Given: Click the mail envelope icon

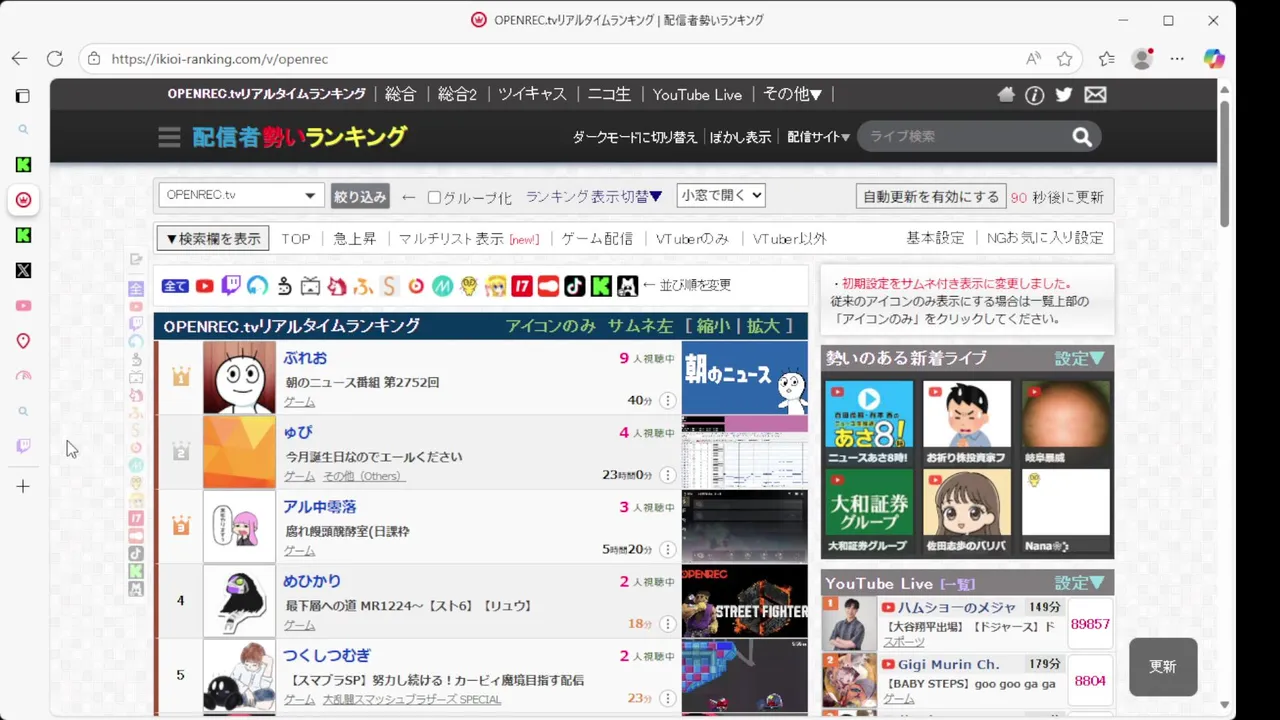Looking at the screenshot, I should 1095,94.
